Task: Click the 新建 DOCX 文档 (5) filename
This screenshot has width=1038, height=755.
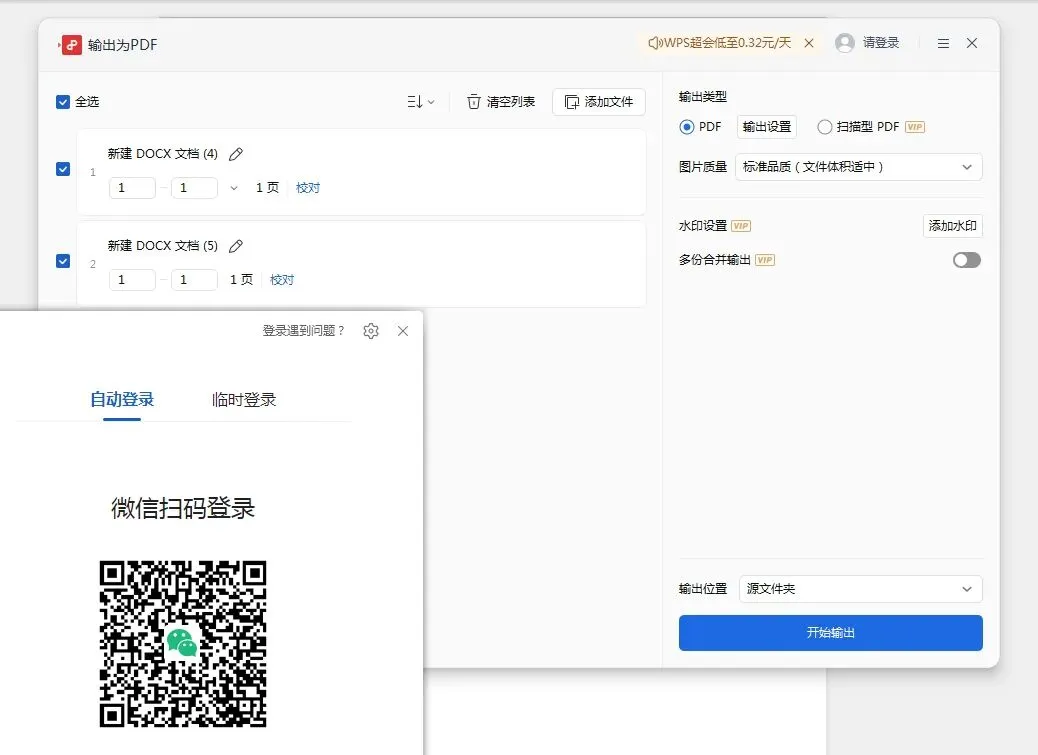Action: coord(163,246)
